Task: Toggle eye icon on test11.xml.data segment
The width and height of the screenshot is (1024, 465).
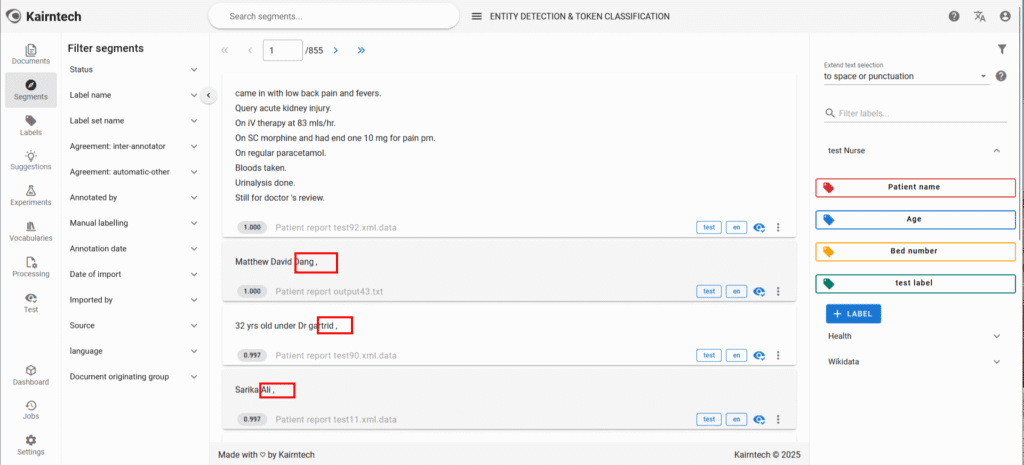Action: click(x=759, y=419)
